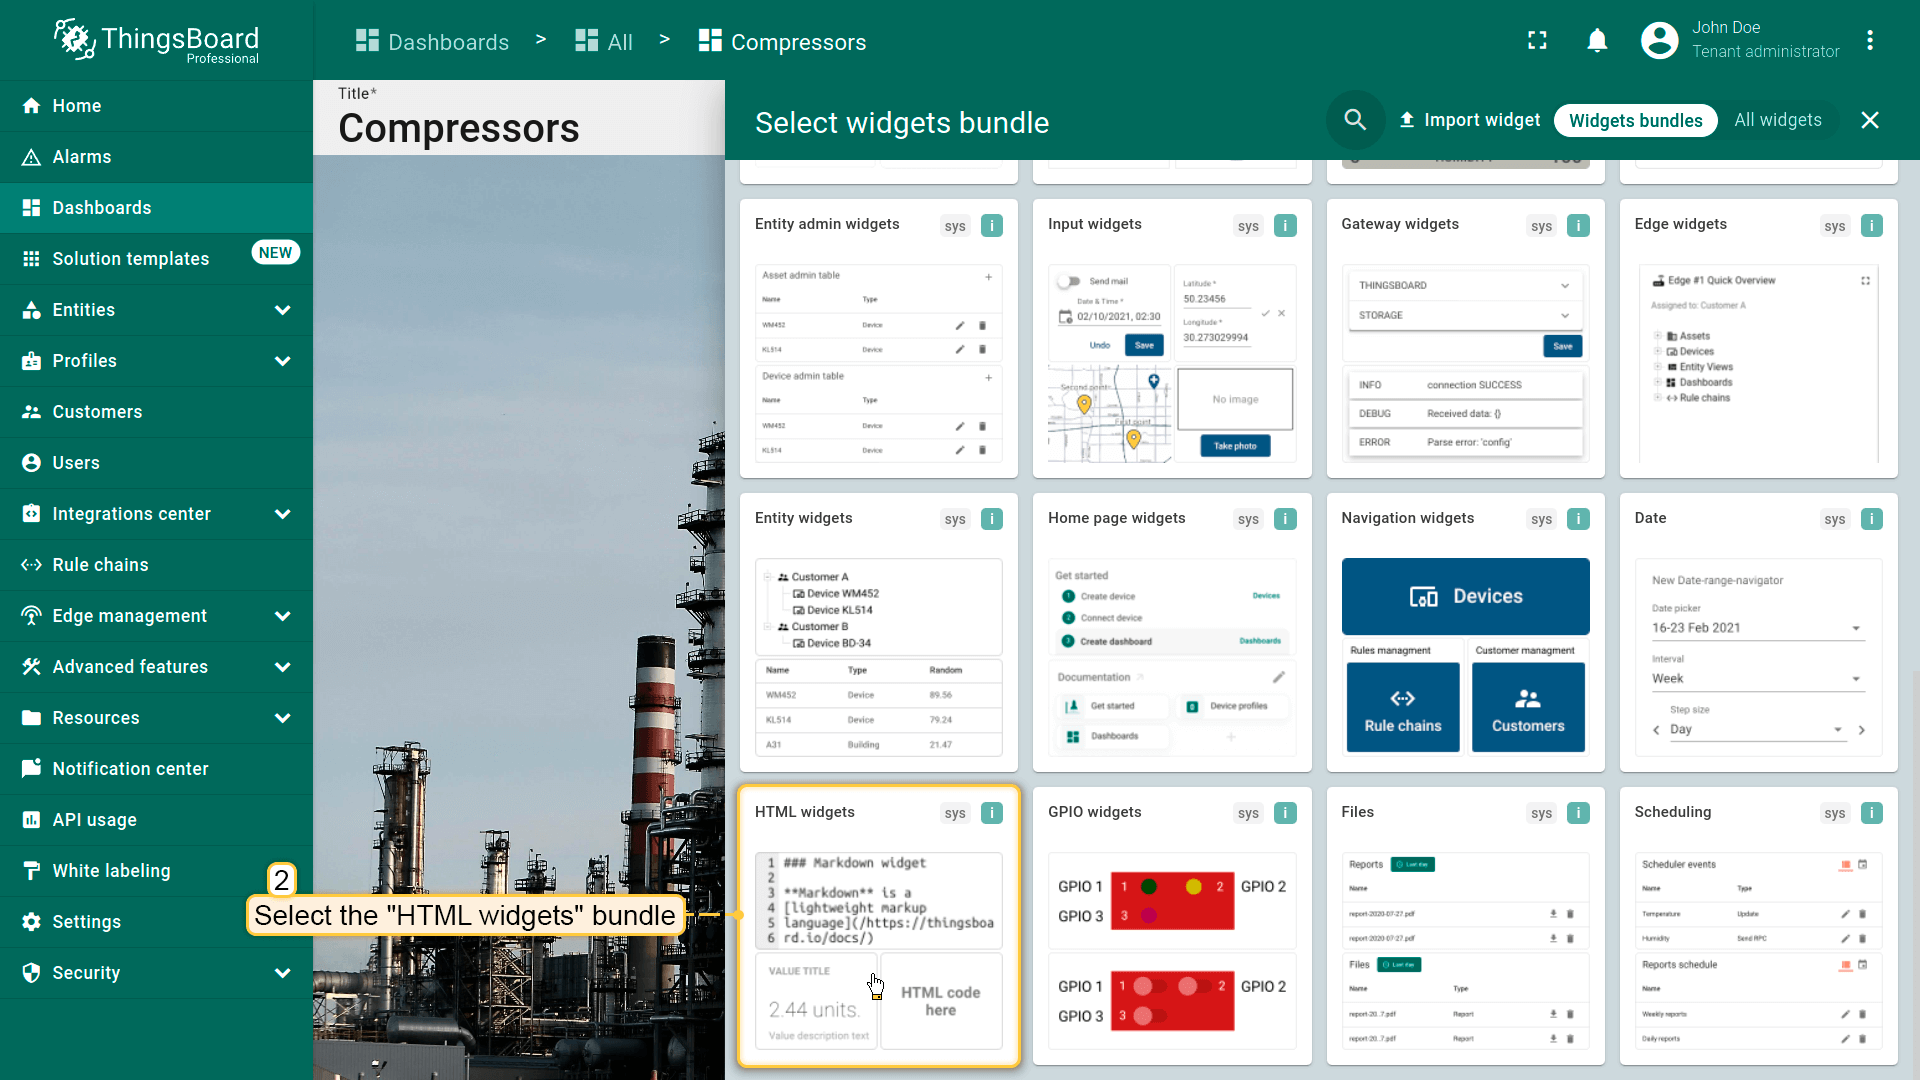Open Alarms in sidebar menu
Viewport: 1920px width, 1080px height.
(82, 157)
